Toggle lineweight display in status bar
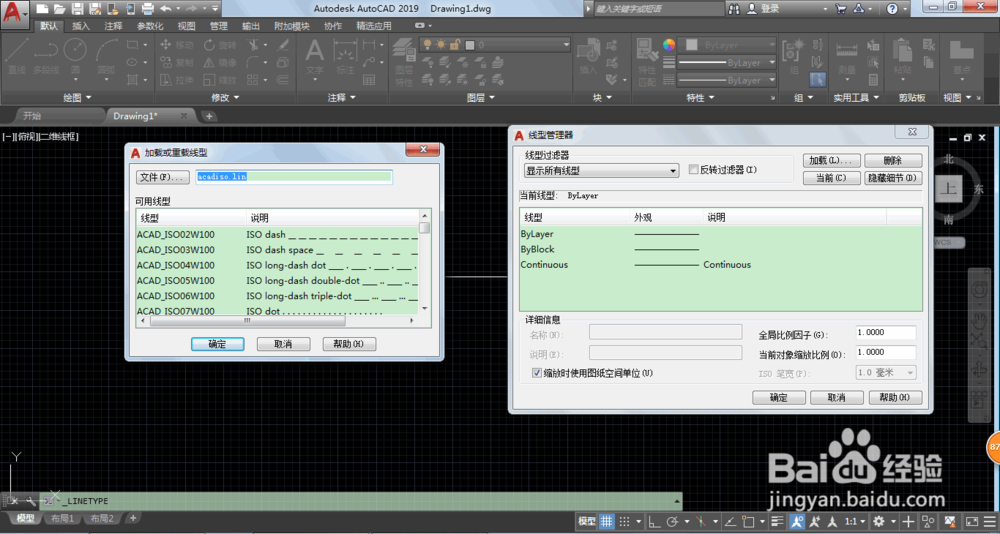The height and width of the screenshot is (534, 1000). [777, 521]
